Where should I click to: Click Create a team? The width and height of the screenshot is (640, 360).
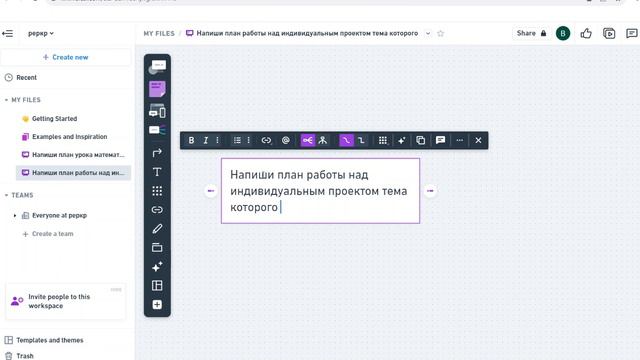48,234
